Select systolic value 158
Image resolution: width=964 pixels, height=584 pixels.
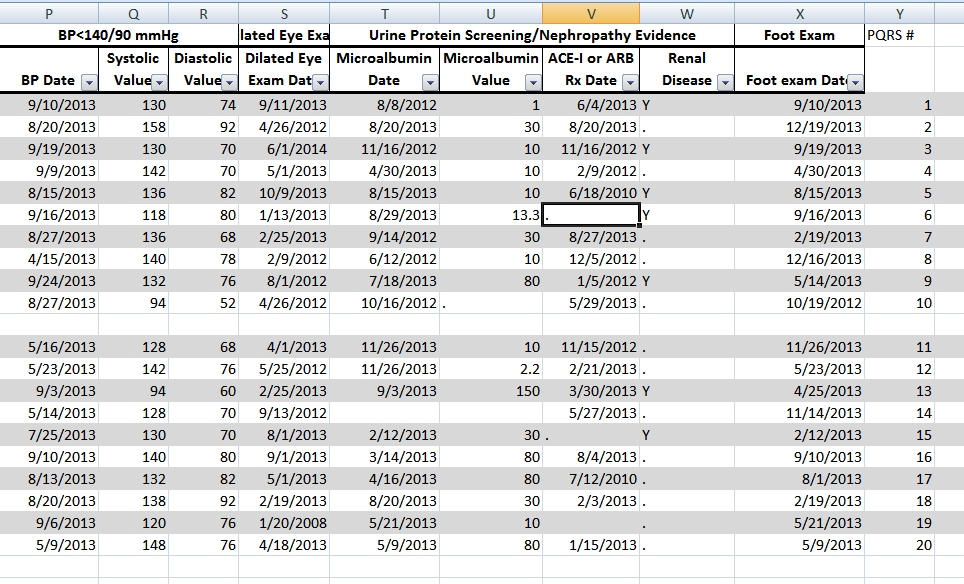coord(133,127)
